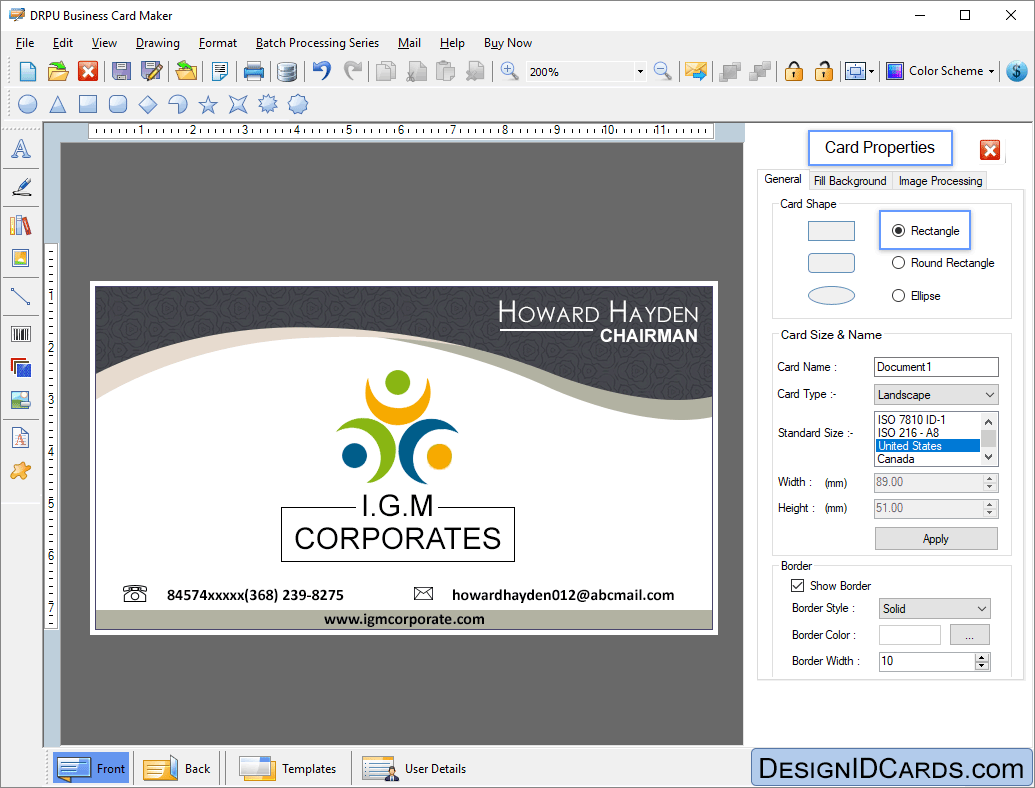Close the Card Properties panel
The height and width of the screenshot is (788, 1035).
pos(989,150)
